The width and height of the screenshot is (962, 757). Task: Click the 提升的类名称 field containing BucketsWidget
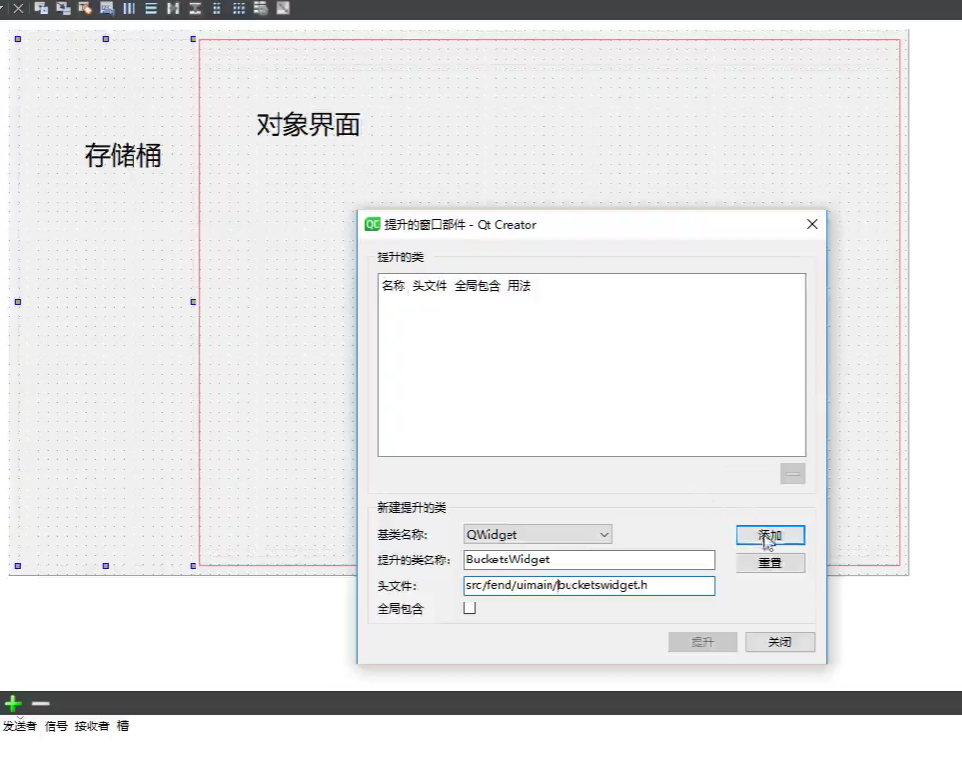click(x=589, y=559)
